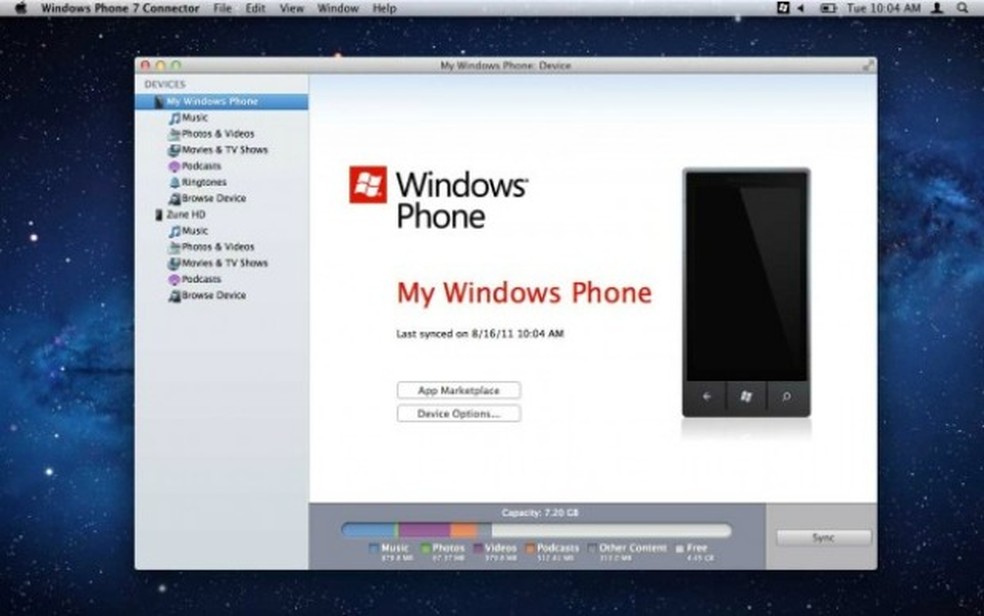
Task: Toggle the Music legend checkbox
Action: [374, 547]
